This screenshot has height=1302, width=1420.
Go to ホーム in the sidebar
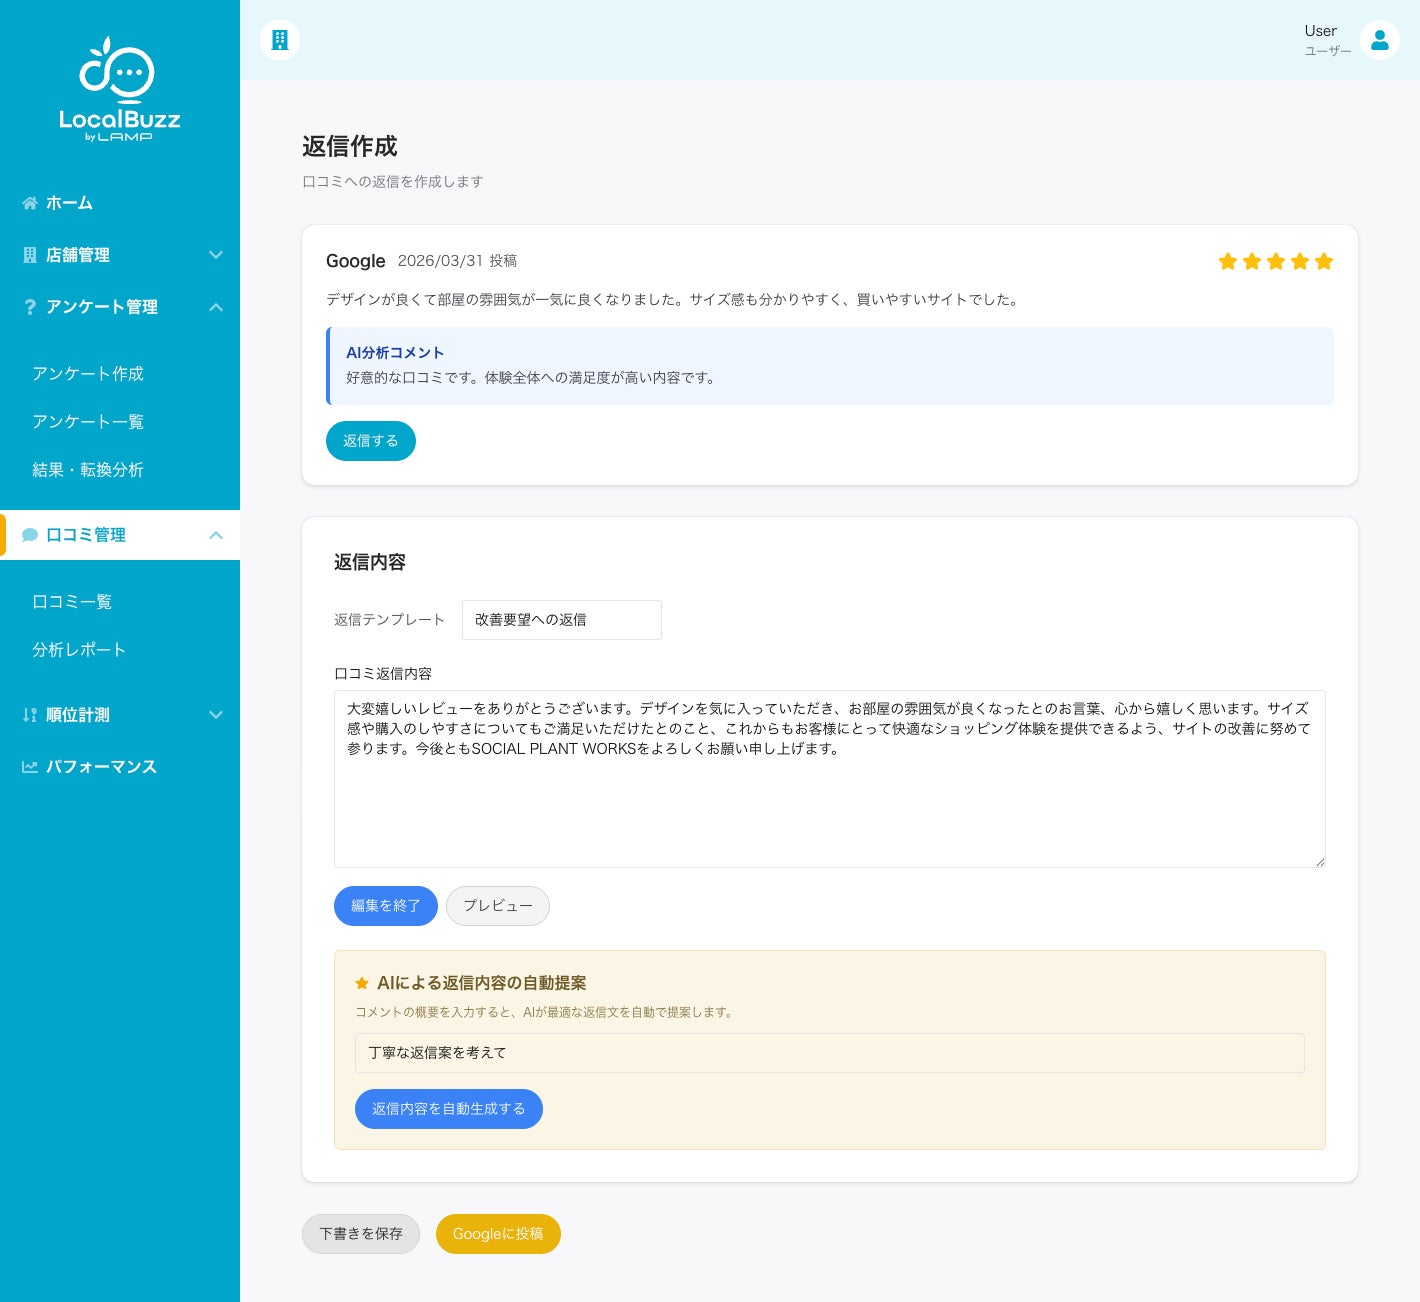pos(120,203)
